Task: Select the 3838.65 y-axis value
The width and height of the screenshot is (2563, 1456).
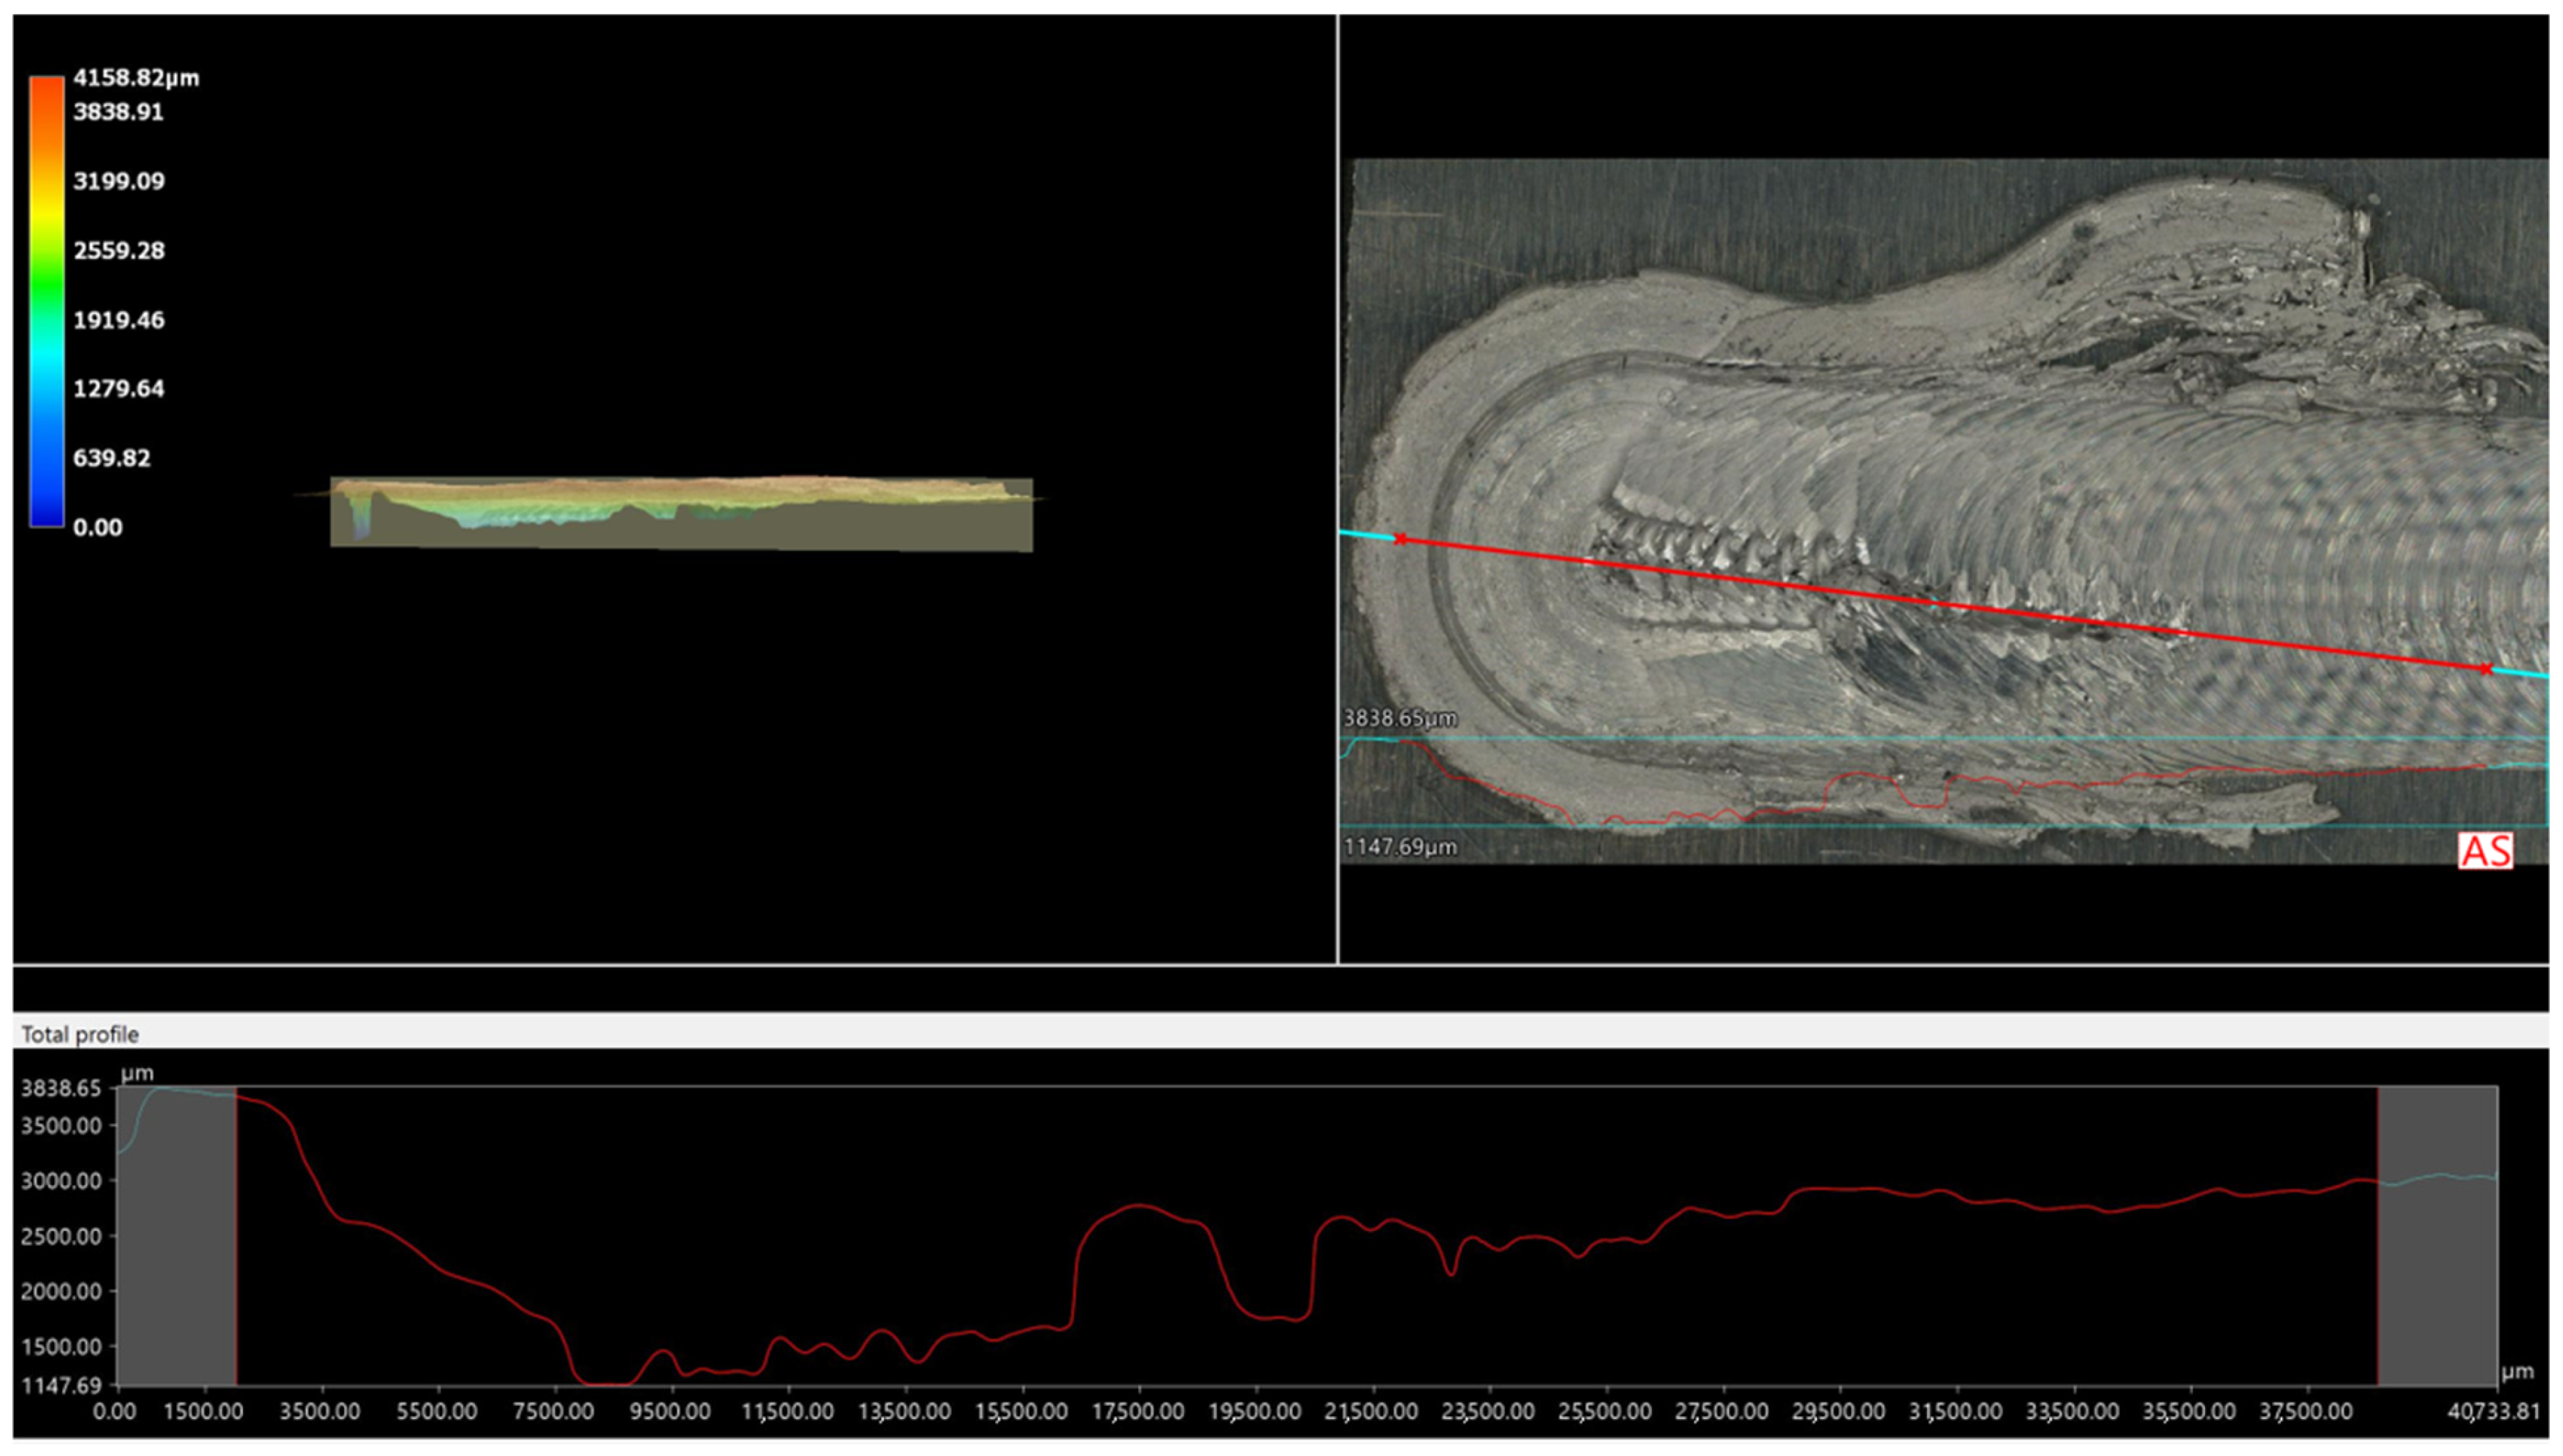Action: coord(61,1089)
